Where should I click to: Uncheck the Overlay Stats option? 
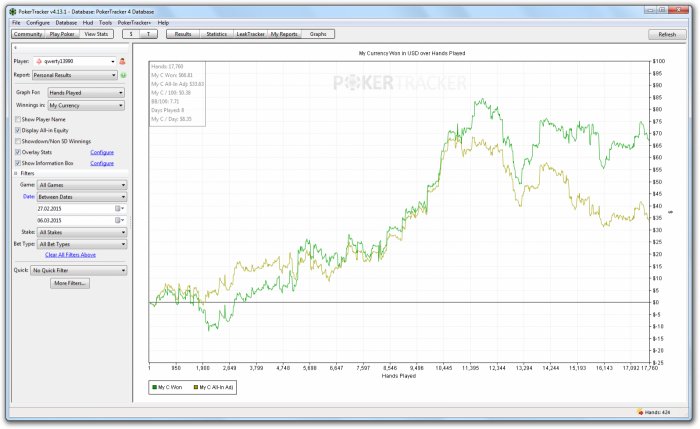click(x=18, y=152)
